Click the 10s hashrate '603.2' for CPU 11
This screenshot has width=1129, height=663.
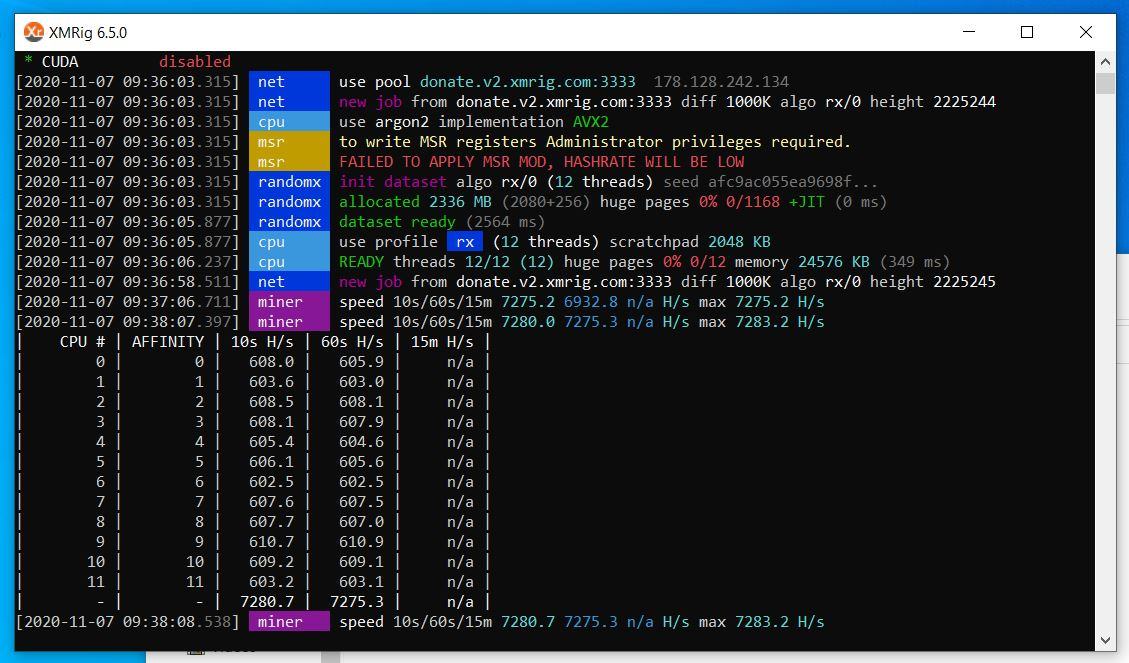(271, 581)
